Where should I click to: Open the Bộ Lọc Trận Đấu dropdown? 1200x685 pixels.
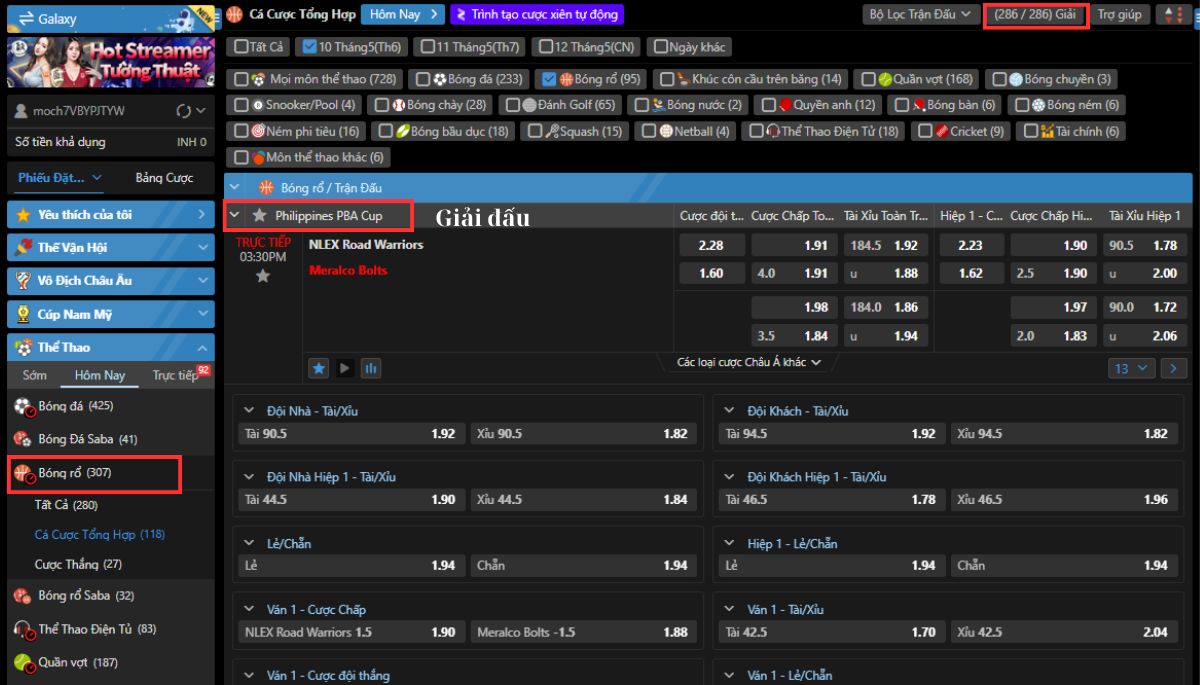click(x=920, y=15)
